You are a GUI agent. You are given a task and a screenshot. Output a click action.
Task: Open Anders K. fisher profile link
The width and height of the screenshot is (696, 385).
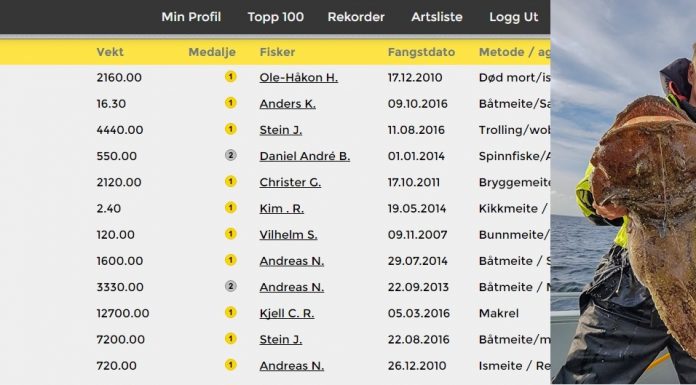288,104
